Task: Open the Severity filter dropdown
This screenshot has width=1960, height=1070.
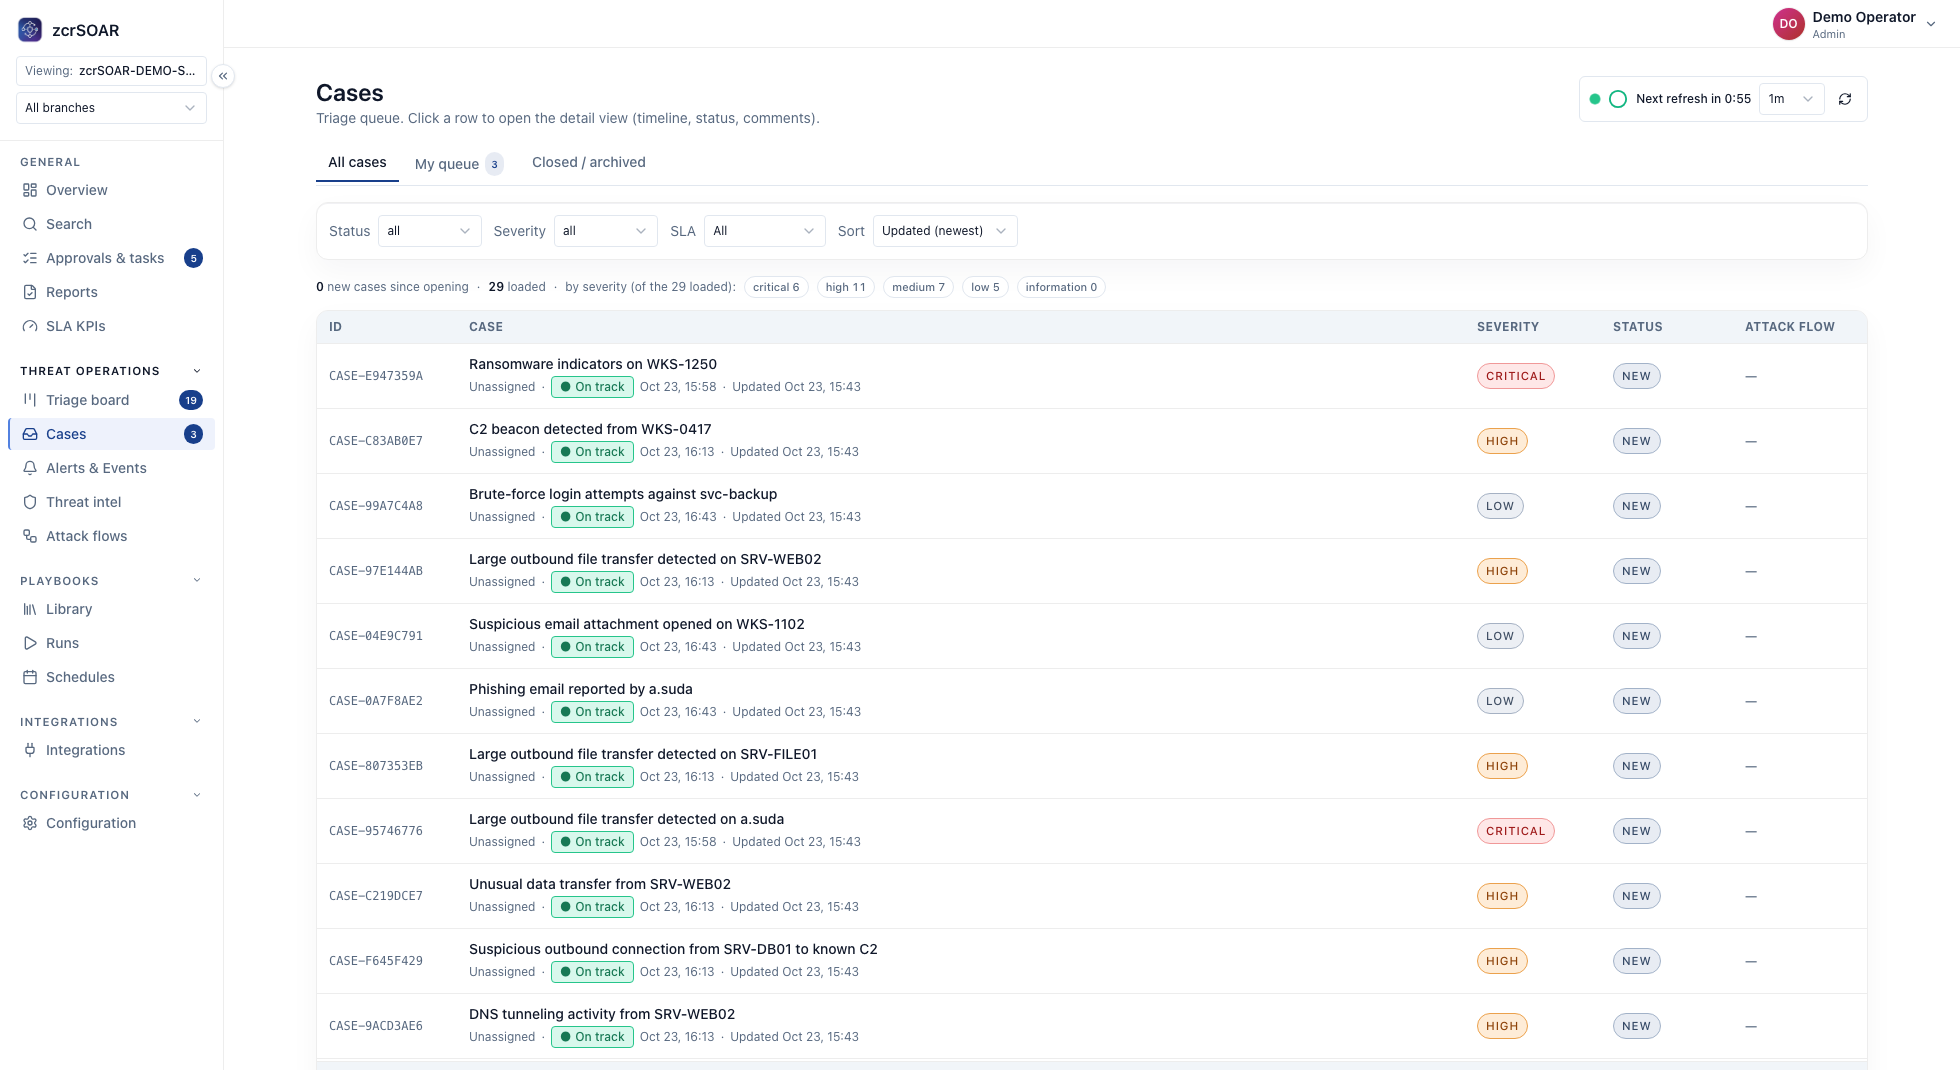Action: [605, 231]
